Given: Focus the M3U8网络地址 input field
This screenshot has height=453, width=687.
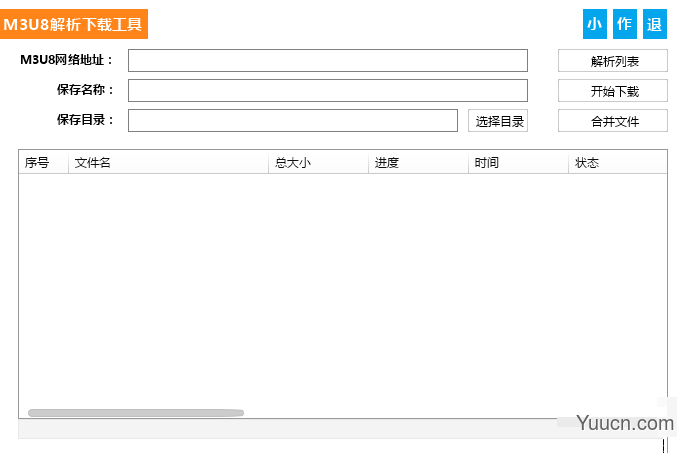Looking at the screenshot, I should pyautogui.click(x=328, y=60).
